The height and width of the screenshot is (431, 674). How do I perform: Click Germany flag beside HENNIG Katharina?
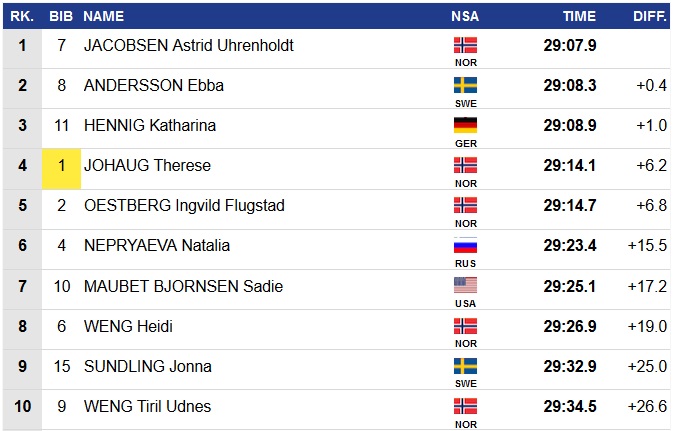pos(465,125)
